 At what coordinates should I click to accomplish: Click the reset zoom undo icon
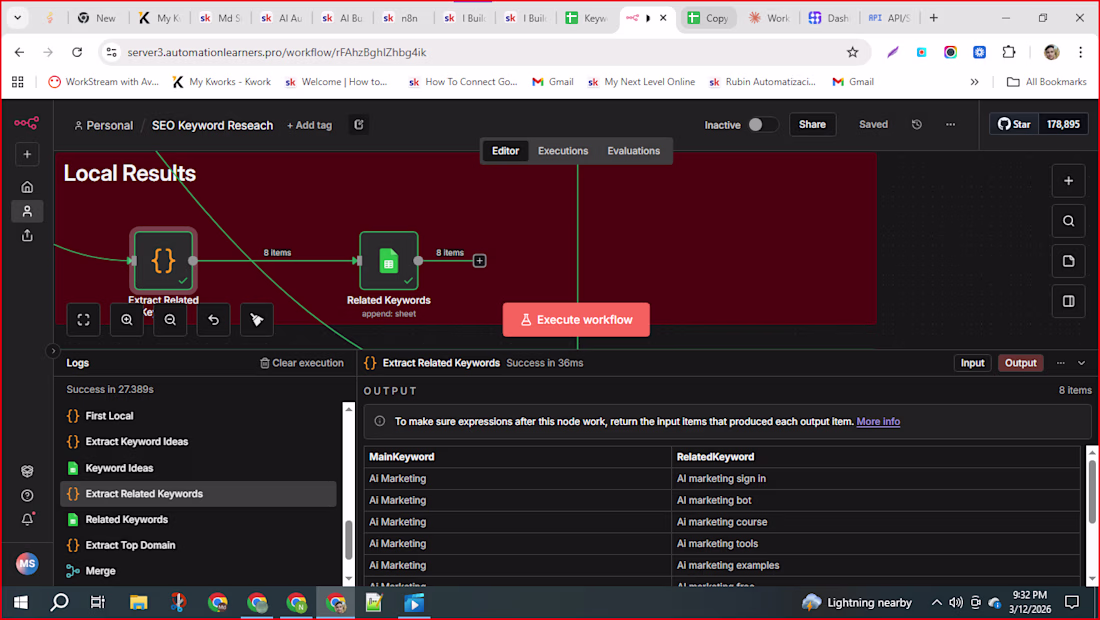tap(213, 320)
